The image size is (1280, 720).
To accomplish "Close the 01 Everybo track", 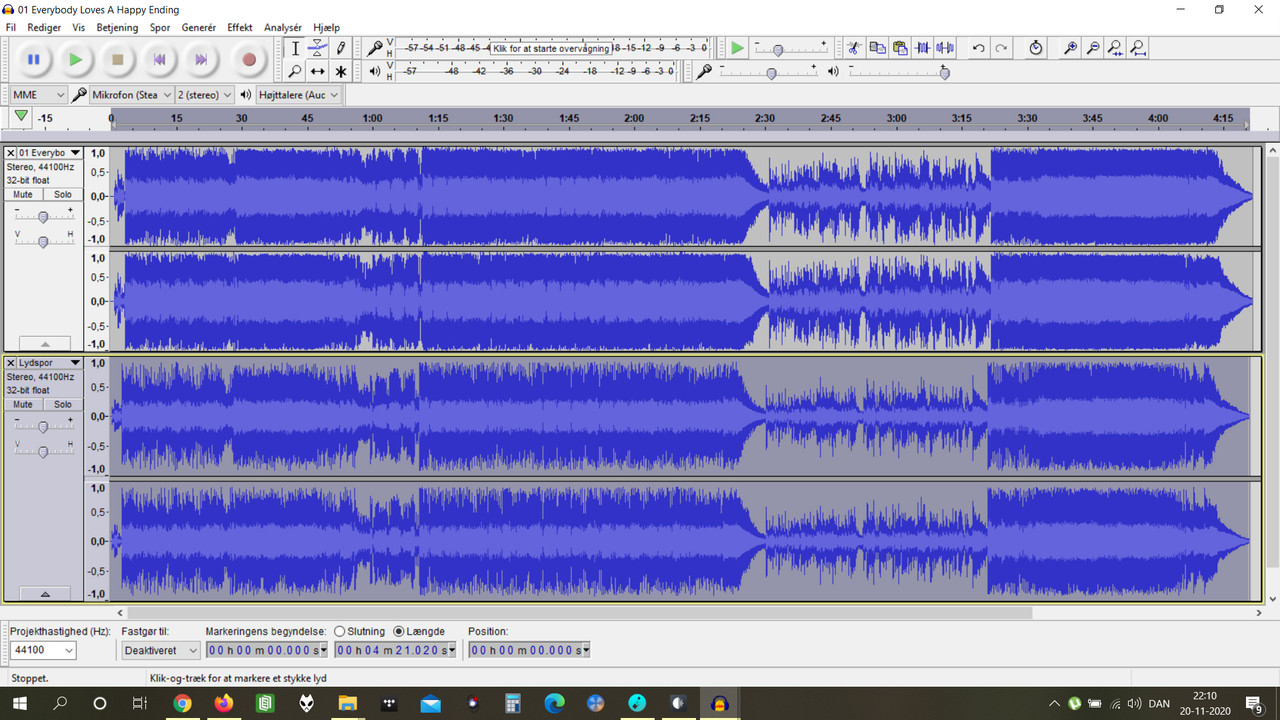I will click(11, 153).
